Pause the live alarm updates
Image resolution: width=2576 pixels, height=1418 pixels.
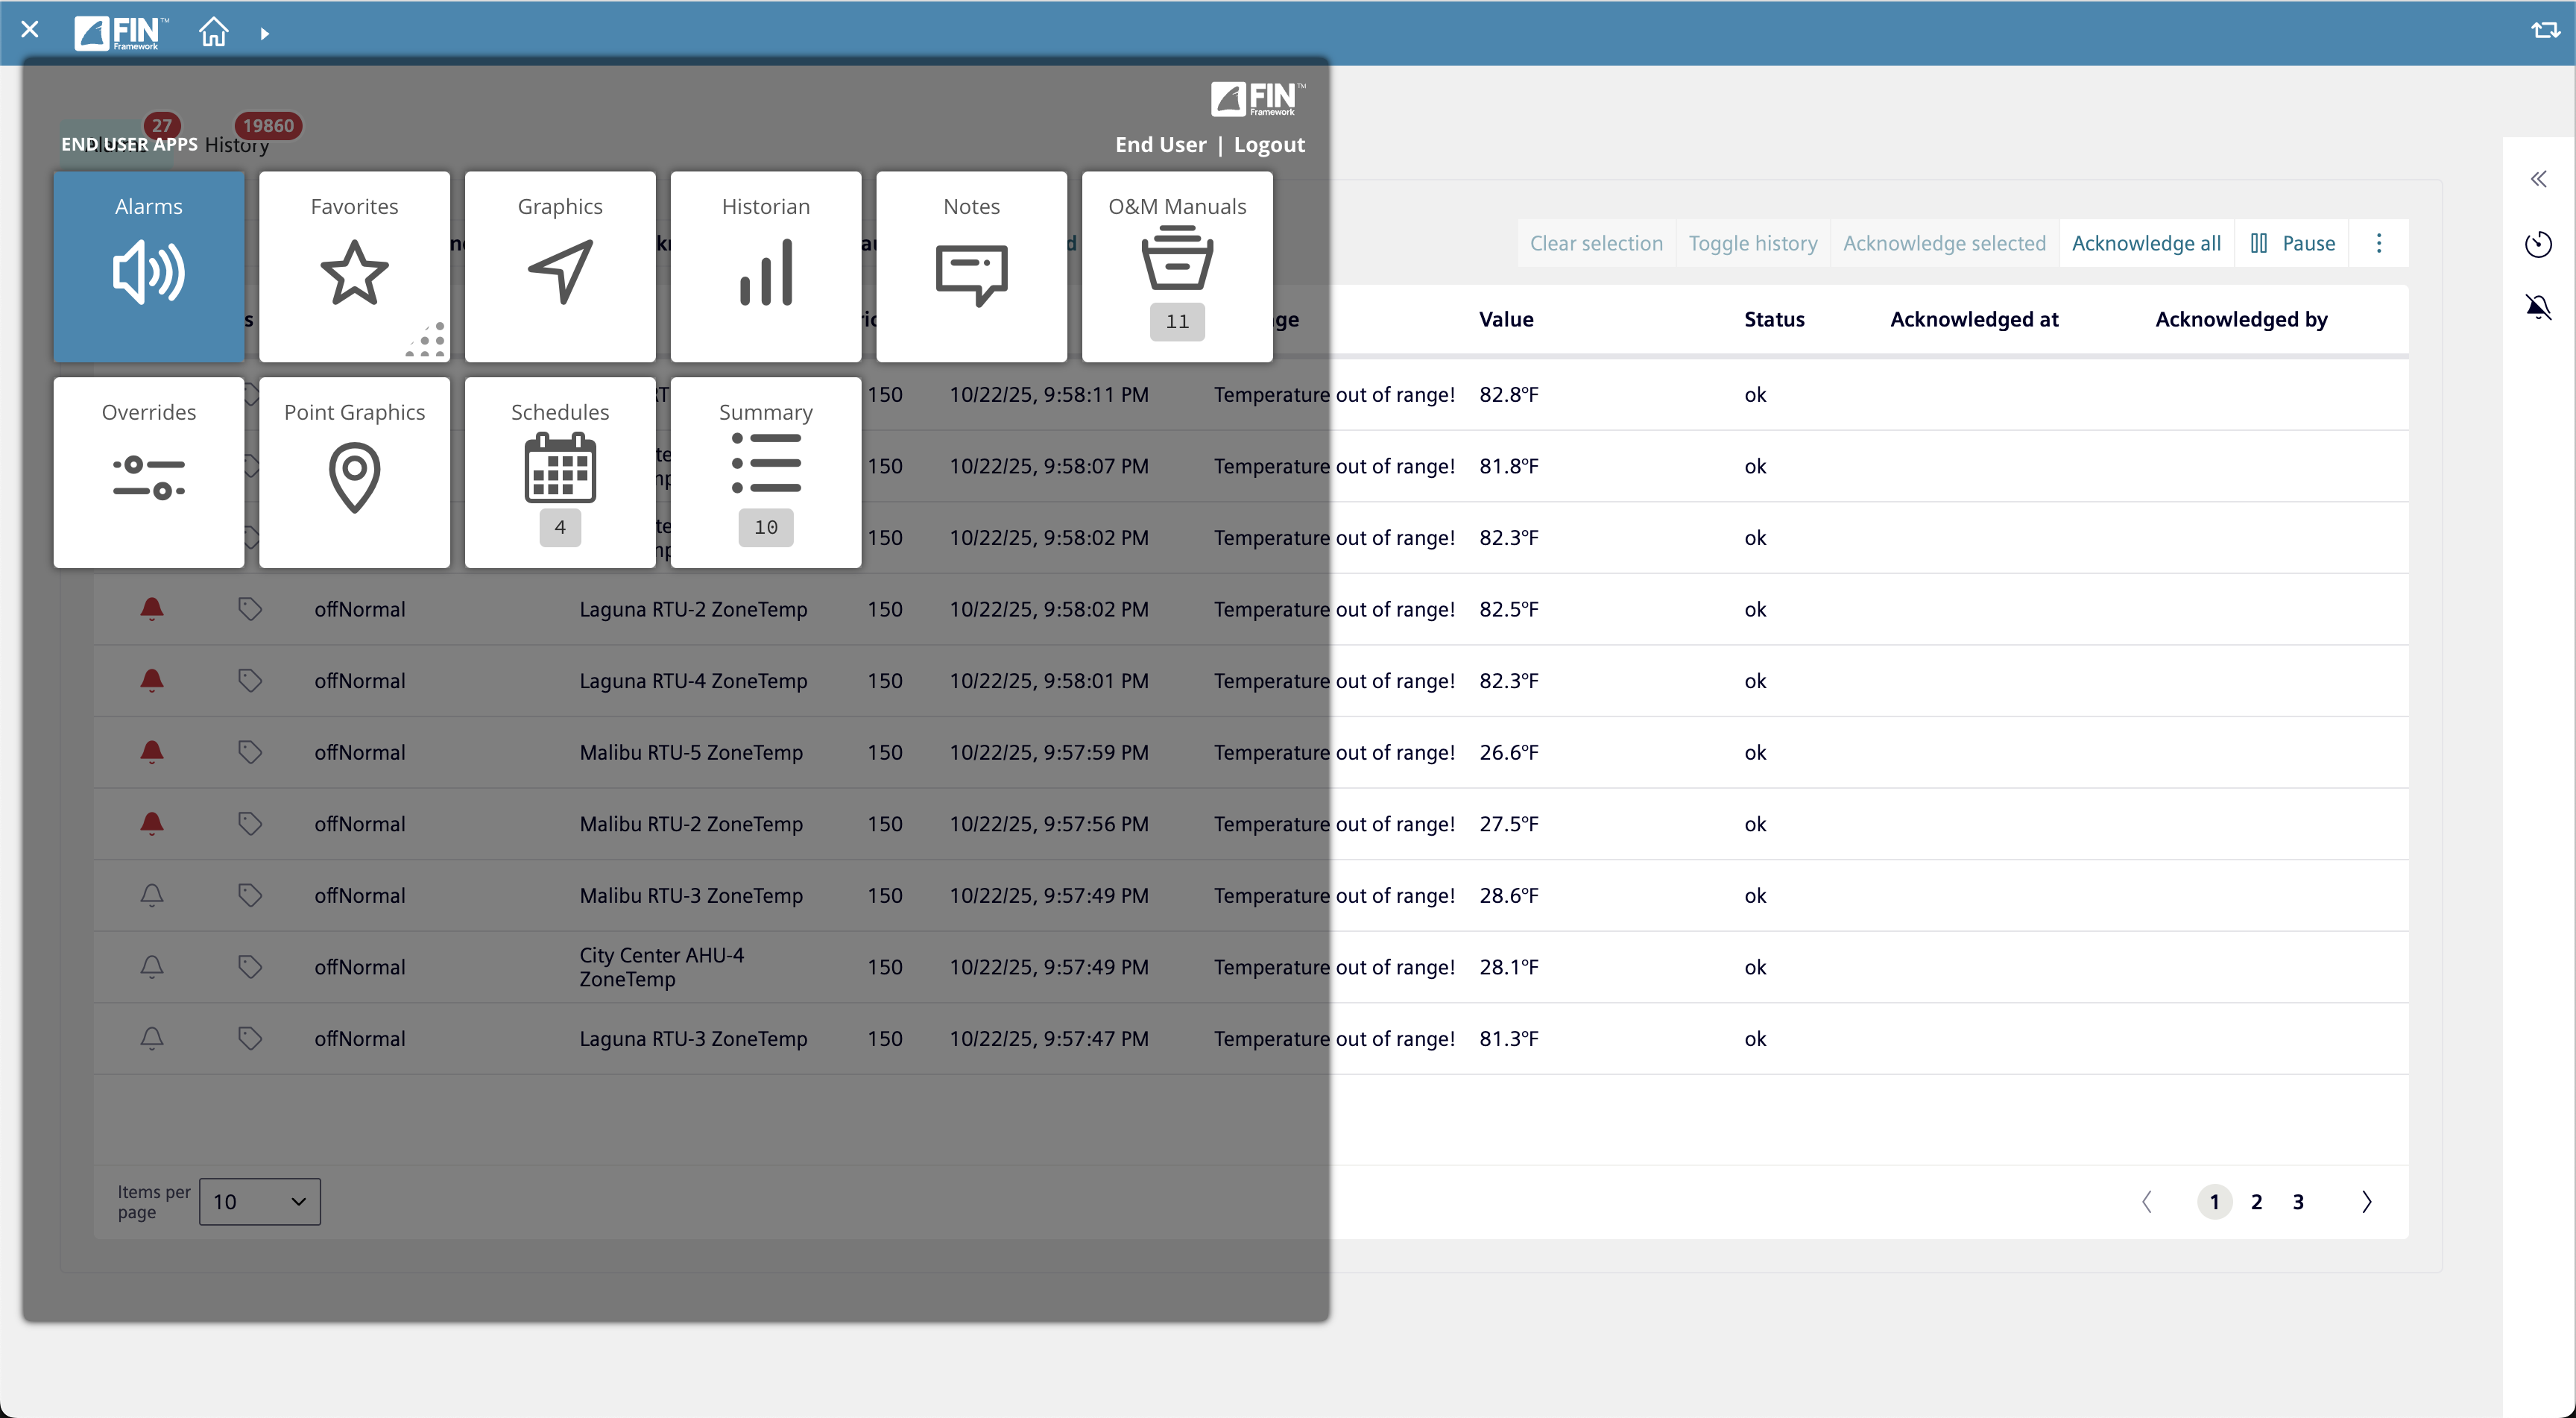point(2292,243)
